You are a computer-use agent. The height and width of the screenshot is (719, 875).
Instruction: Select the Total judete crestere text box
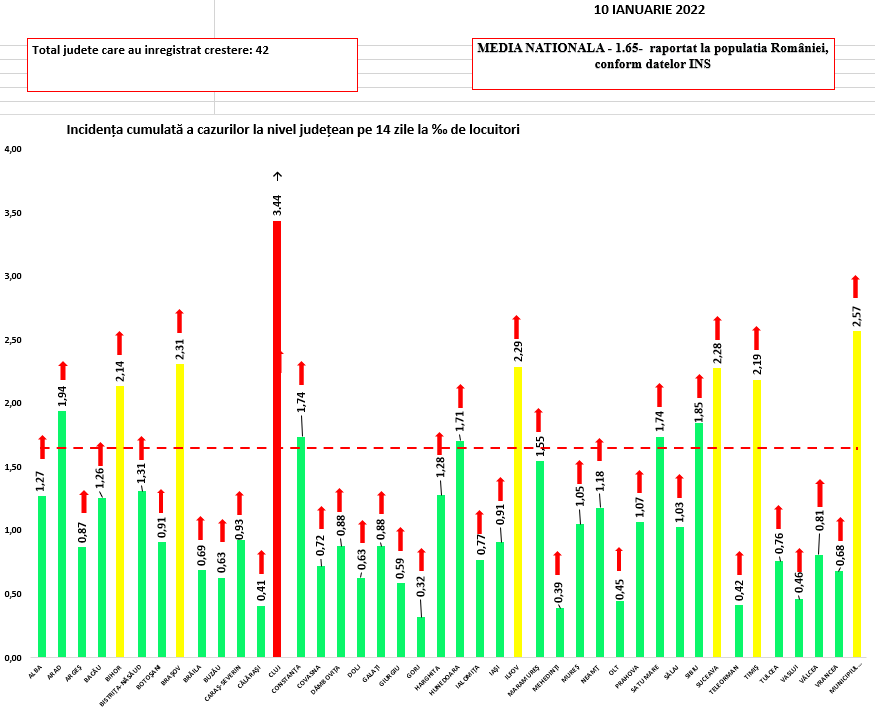(191, 64)
